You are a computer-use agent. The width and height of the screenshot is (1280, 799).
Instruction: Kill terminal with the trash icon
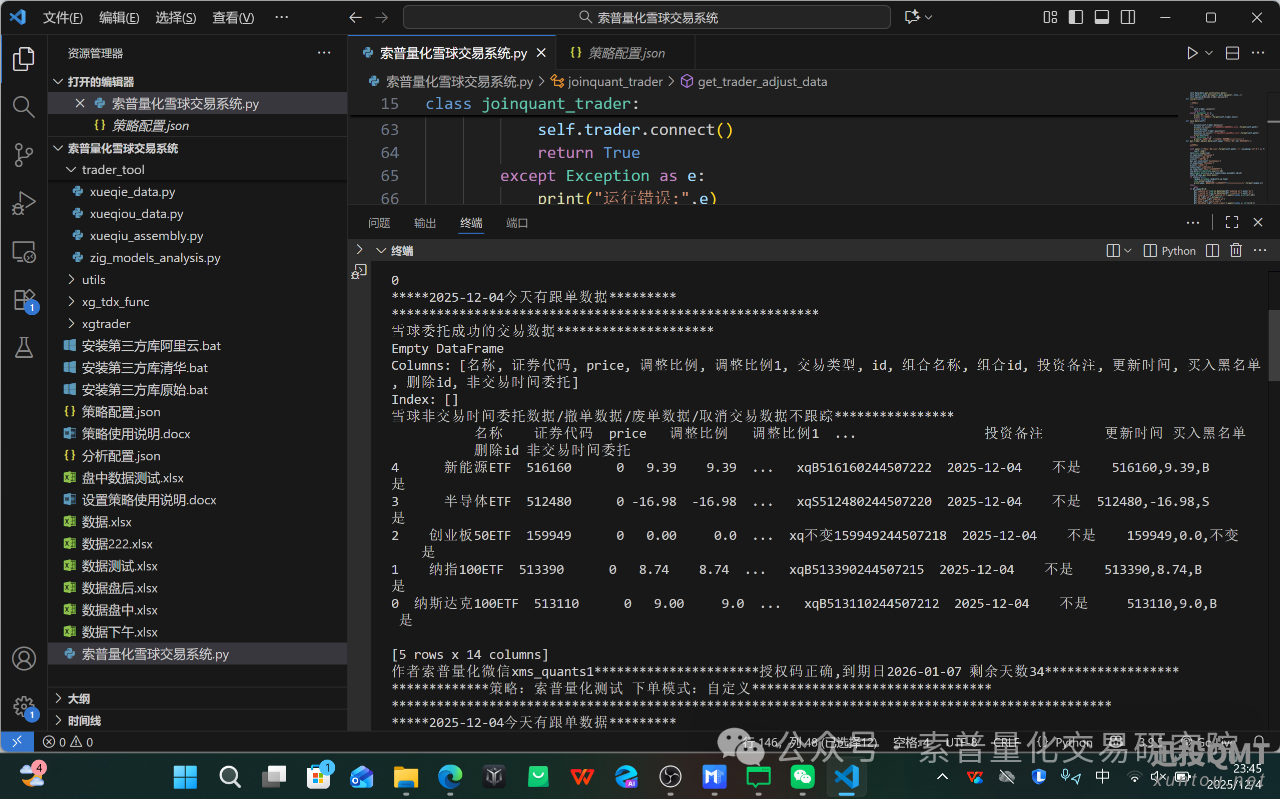(x=1236, y=251)
